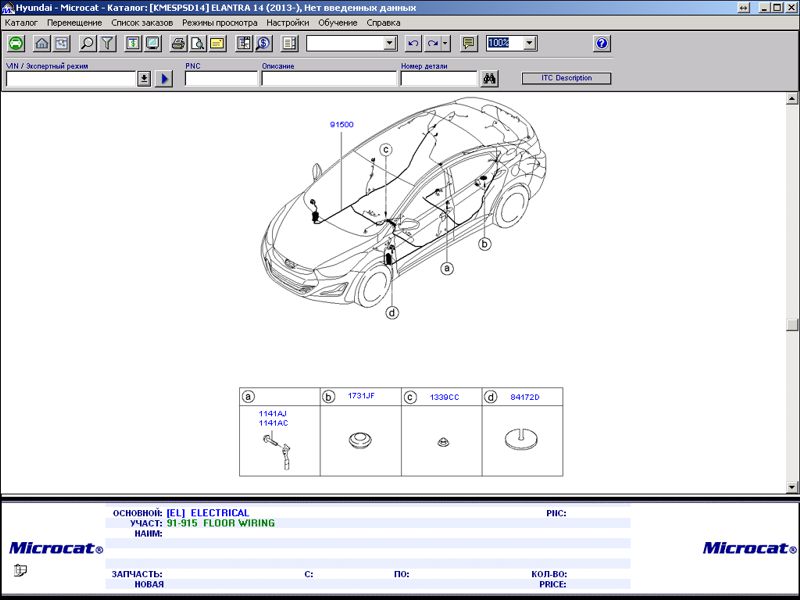Open the dollar price lookup icon
The height and width of the screenshot is (600, 800).
pyautogui.click(x=264, y=43)
